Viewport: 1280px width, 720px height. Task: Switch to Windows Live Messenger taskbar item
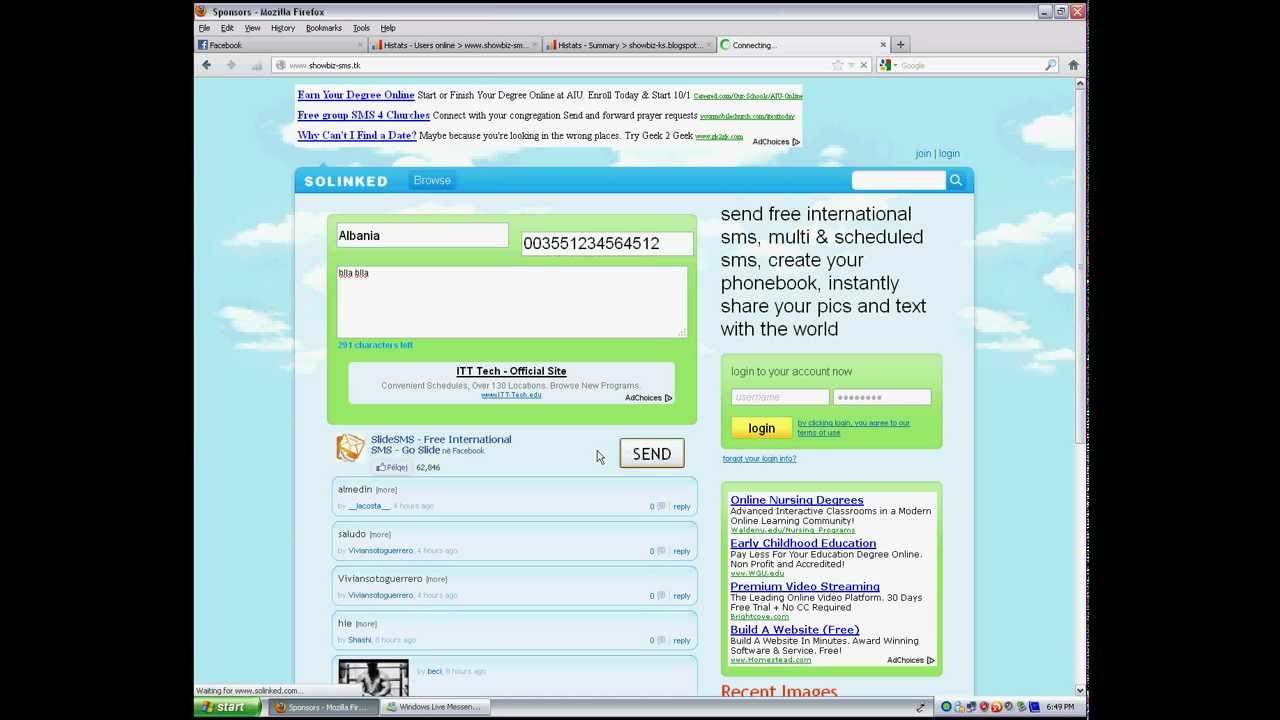tap(437, 707)
